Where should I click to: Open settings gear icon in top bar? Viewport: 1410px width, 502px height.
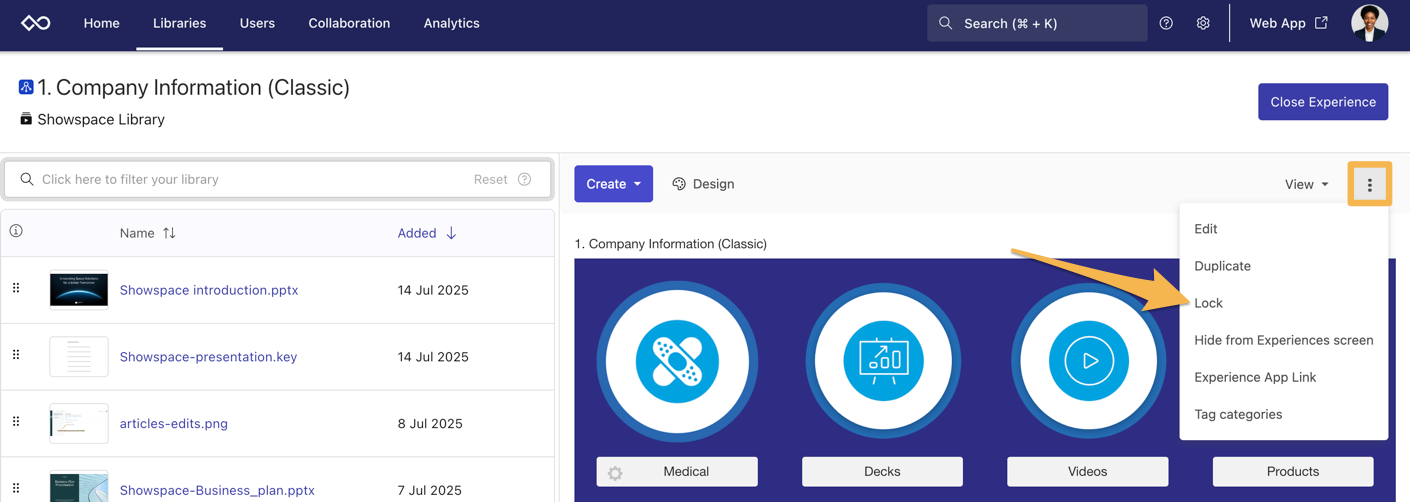click(x=1203, y=23)
